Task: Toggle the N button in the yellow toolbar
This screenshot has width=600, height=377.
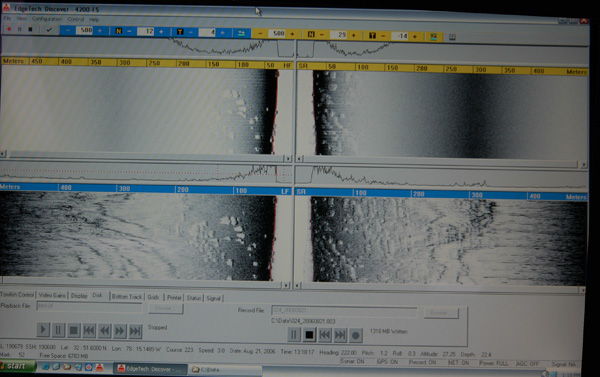Action: pyautogui.click(x=311, y=34)
